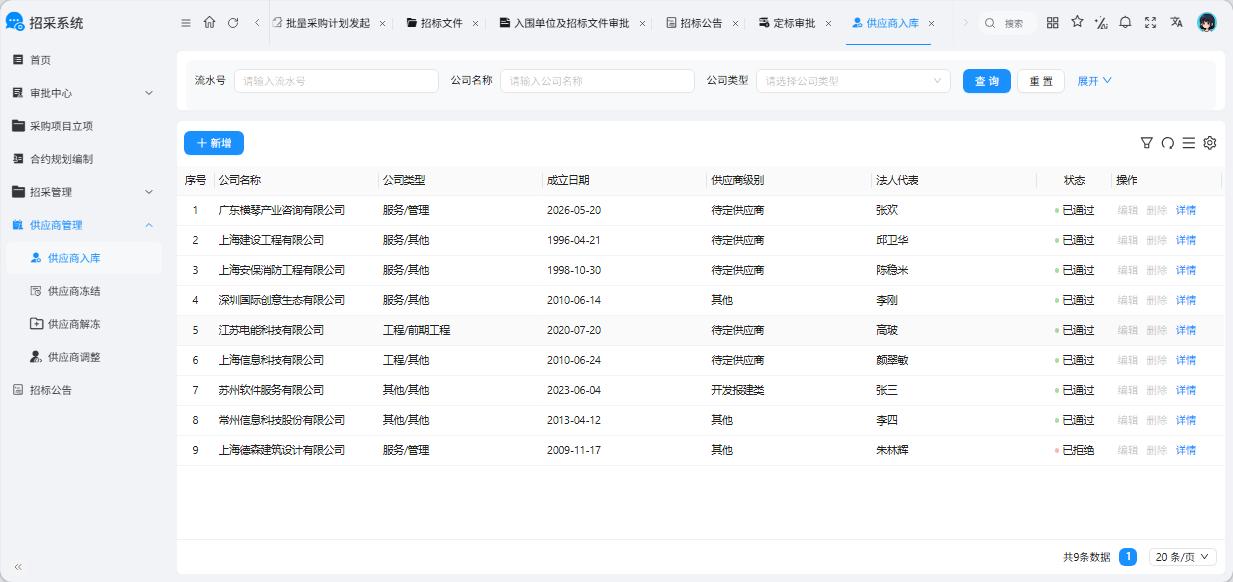Open the 公司类型 dropdown
The width and height of the screenshot is (1233, 582).
click(x=853, y=81)
